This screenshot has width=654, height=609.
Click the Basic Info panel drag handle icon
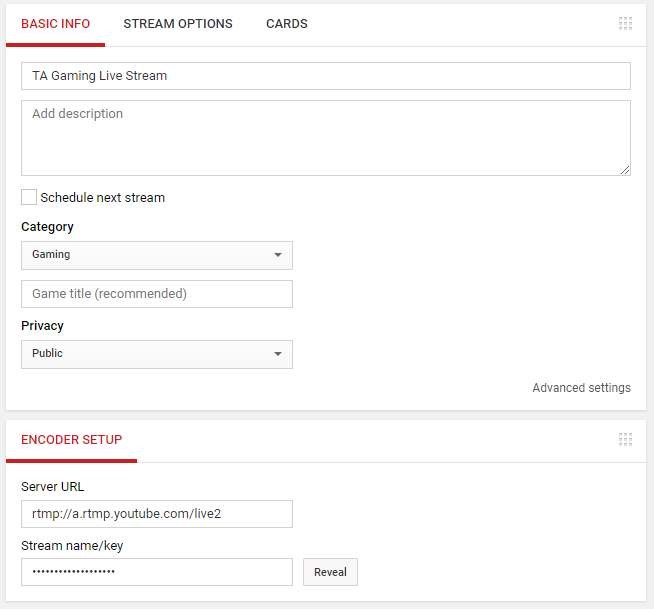pos(625,23)
